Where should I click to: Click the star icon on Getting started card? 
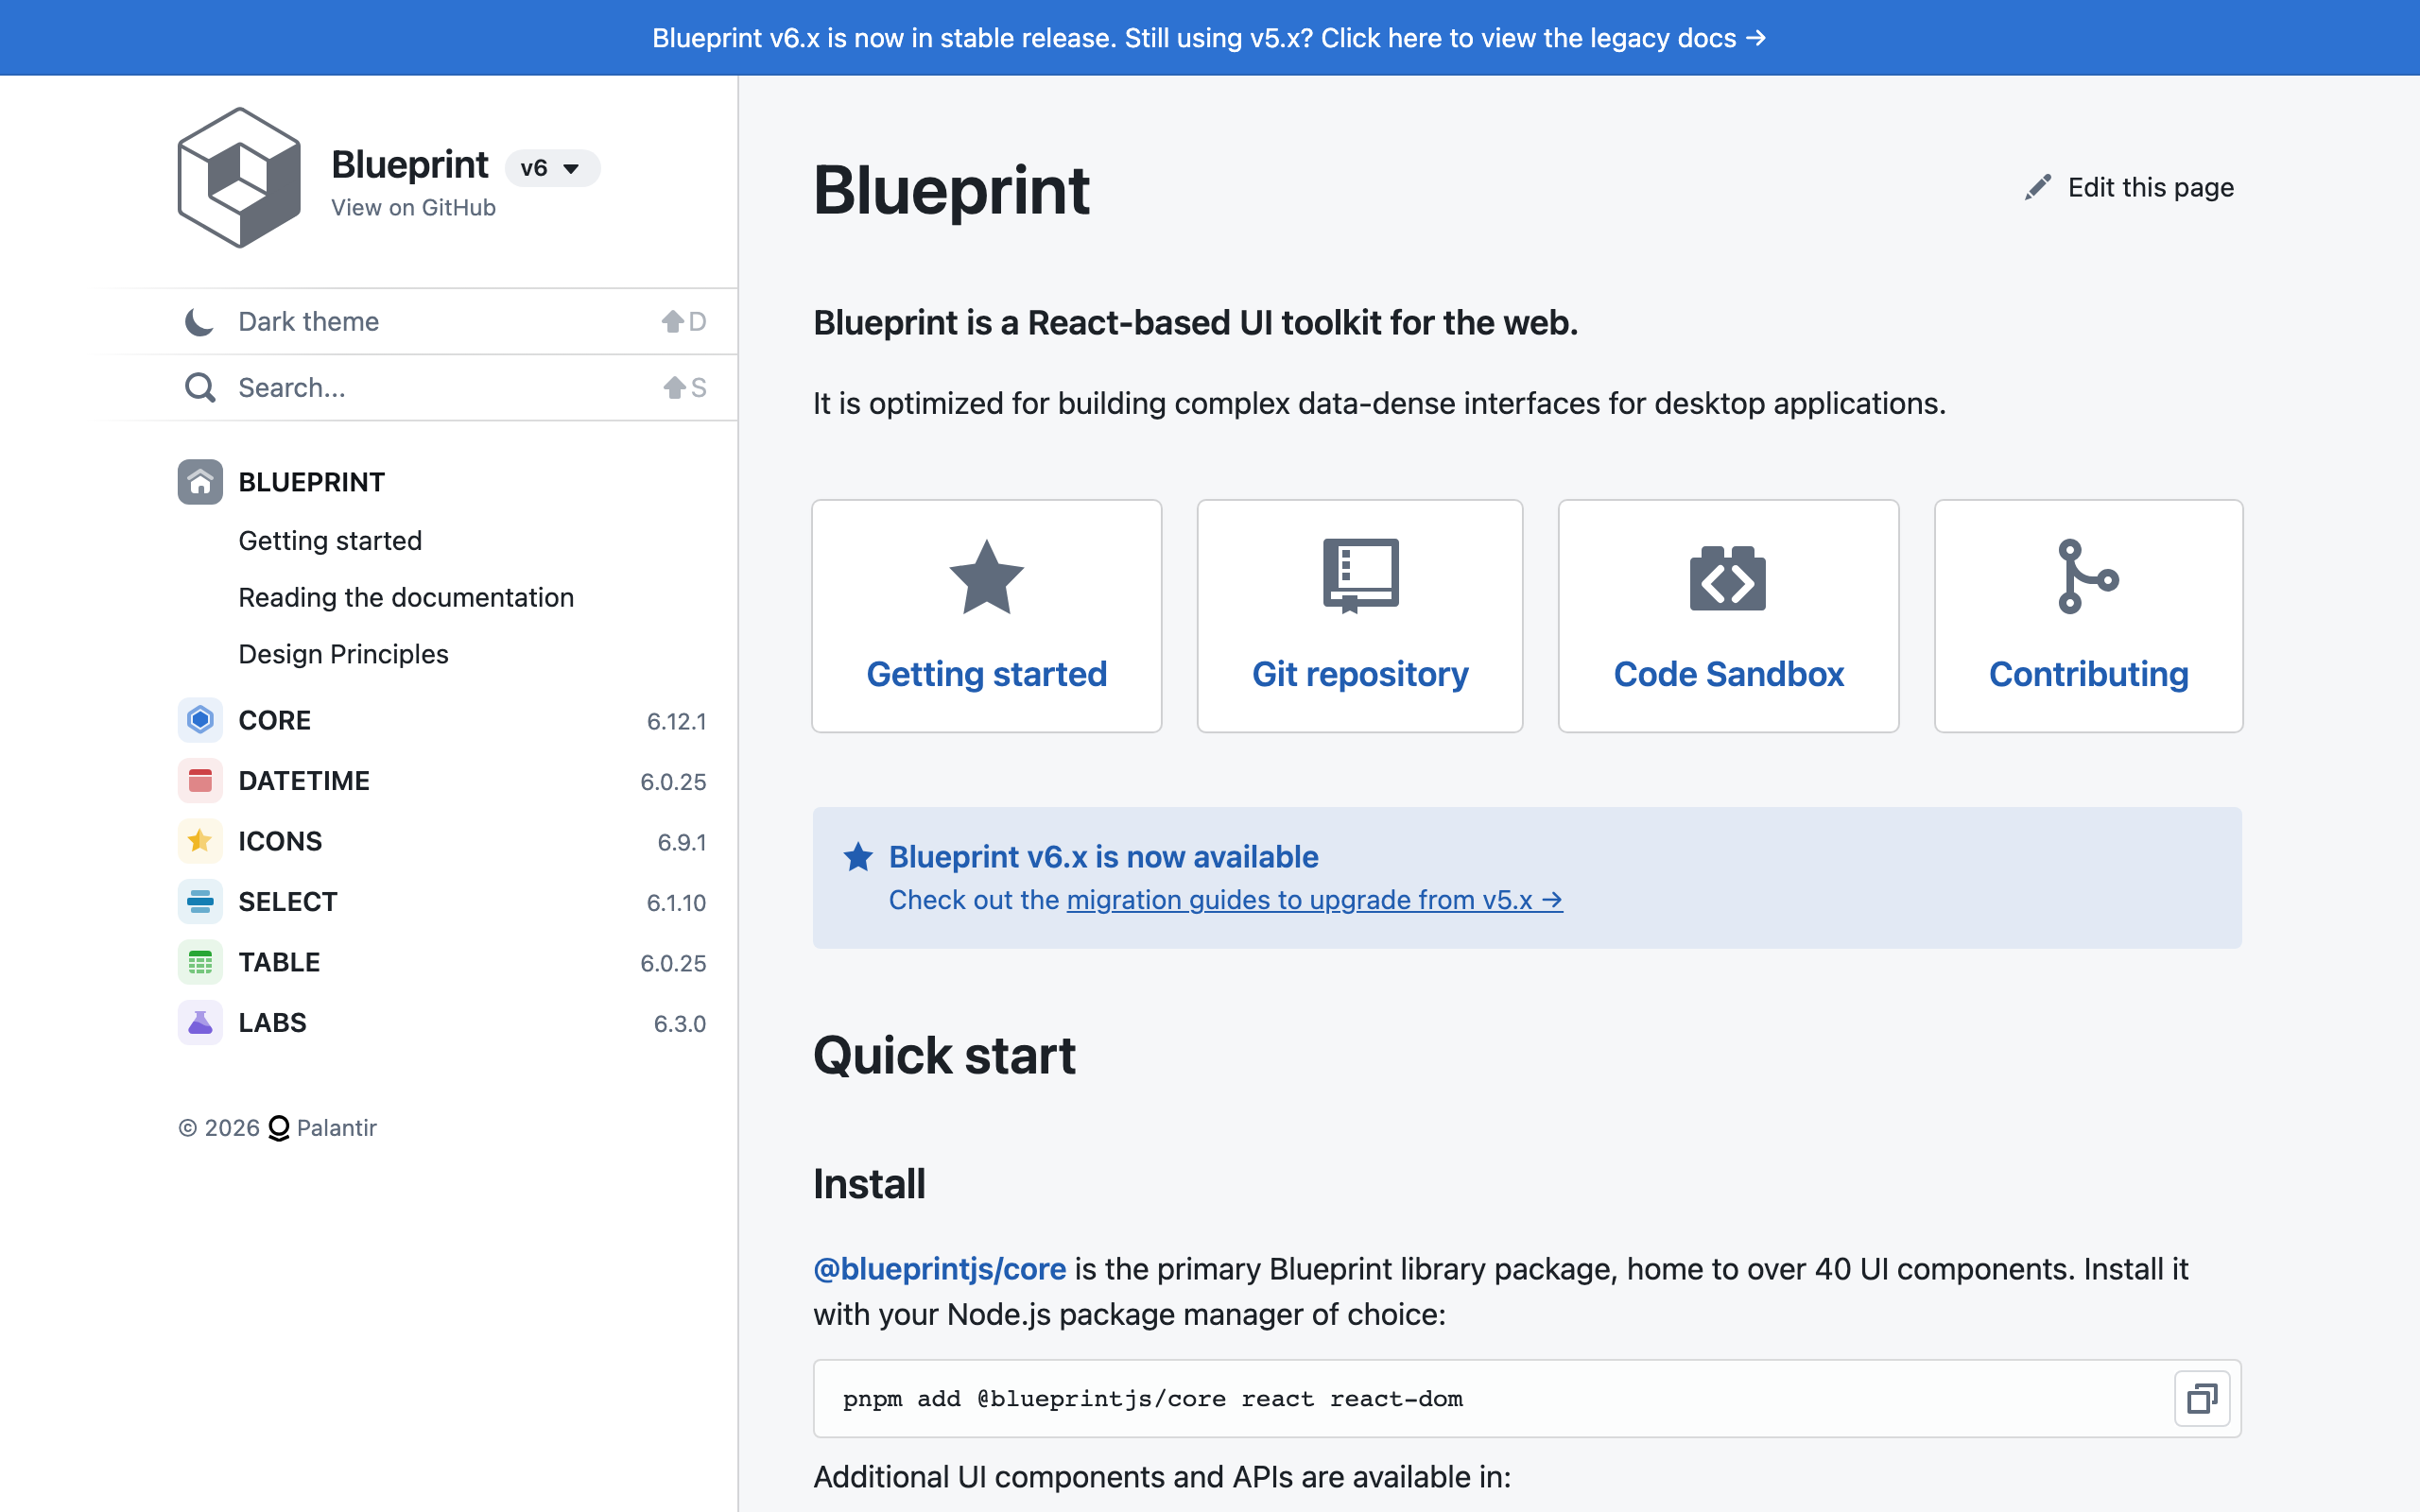pos(986,576)
